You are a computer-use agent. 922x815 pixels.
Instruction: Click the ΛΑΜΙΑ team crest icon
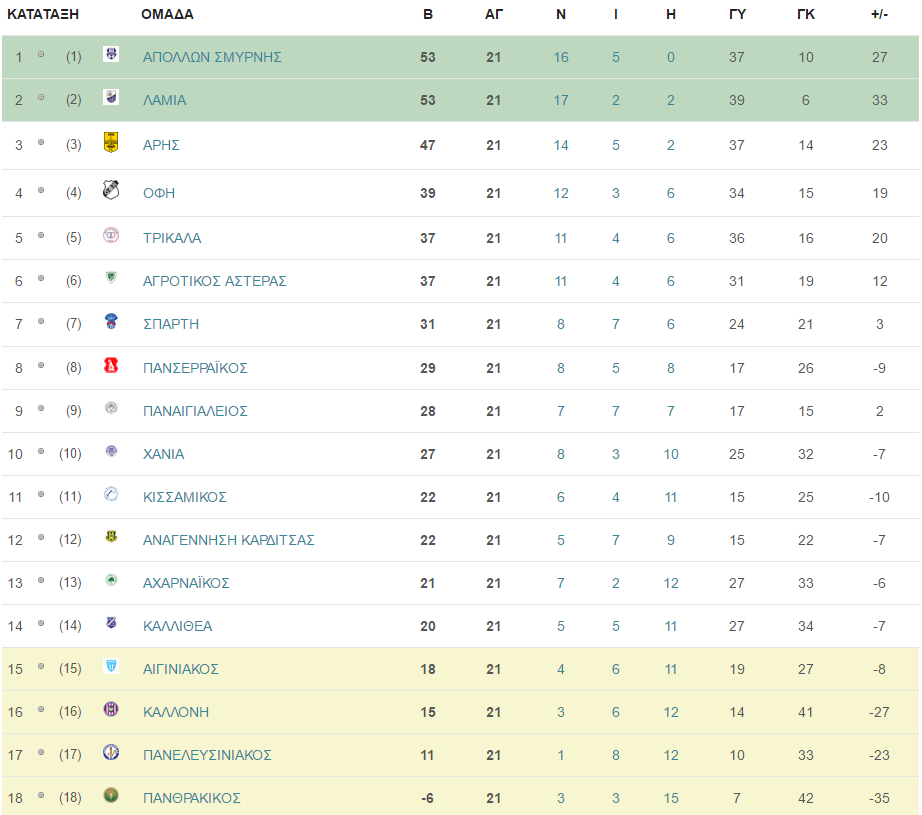coord(111,97)
